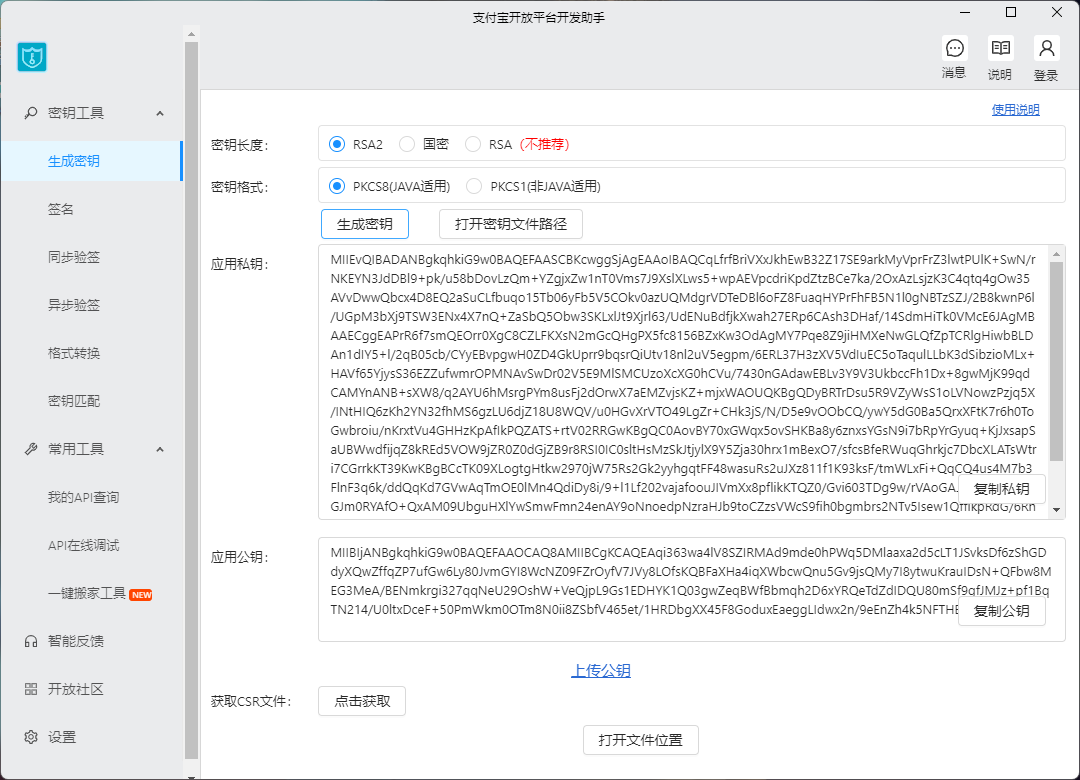This screenshot has width=1080, height=780.
Task: Click the 上传公钥 link
Action: coord(601,670)
